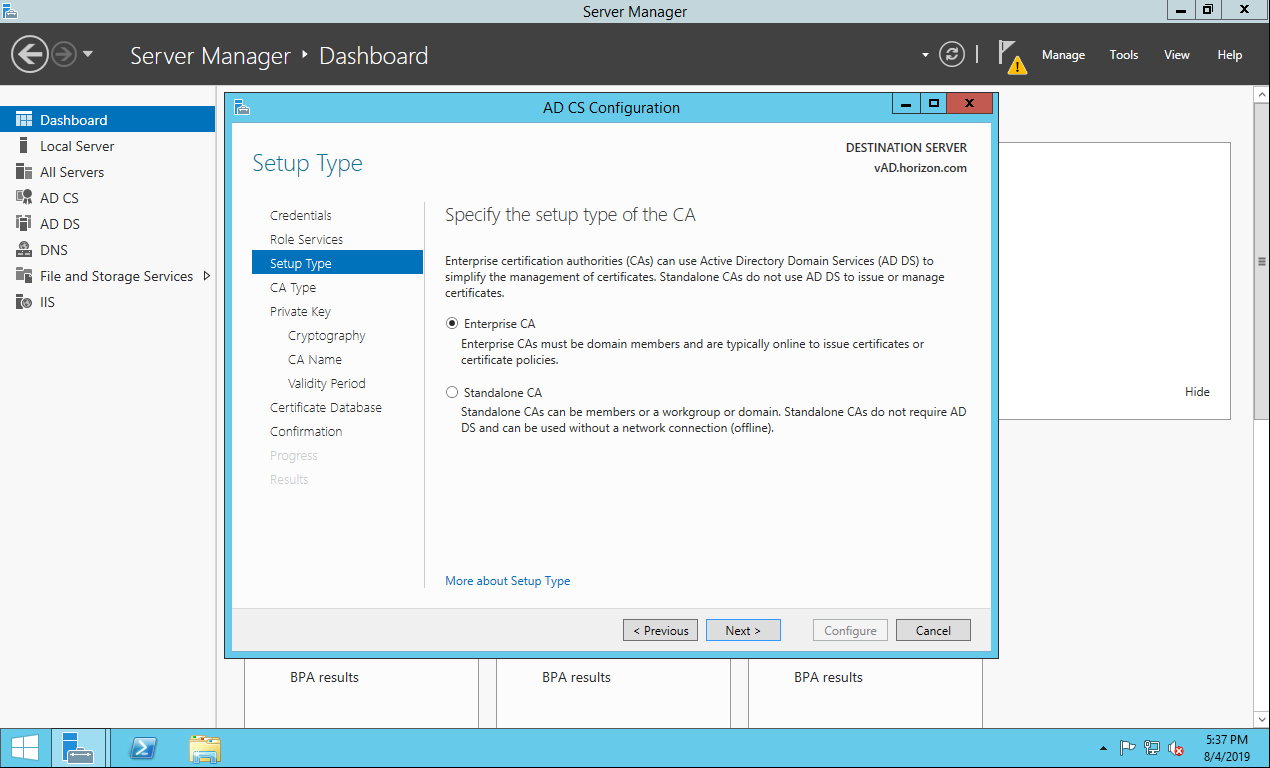Select the AD CS sidebar icon

pos(23,198)
